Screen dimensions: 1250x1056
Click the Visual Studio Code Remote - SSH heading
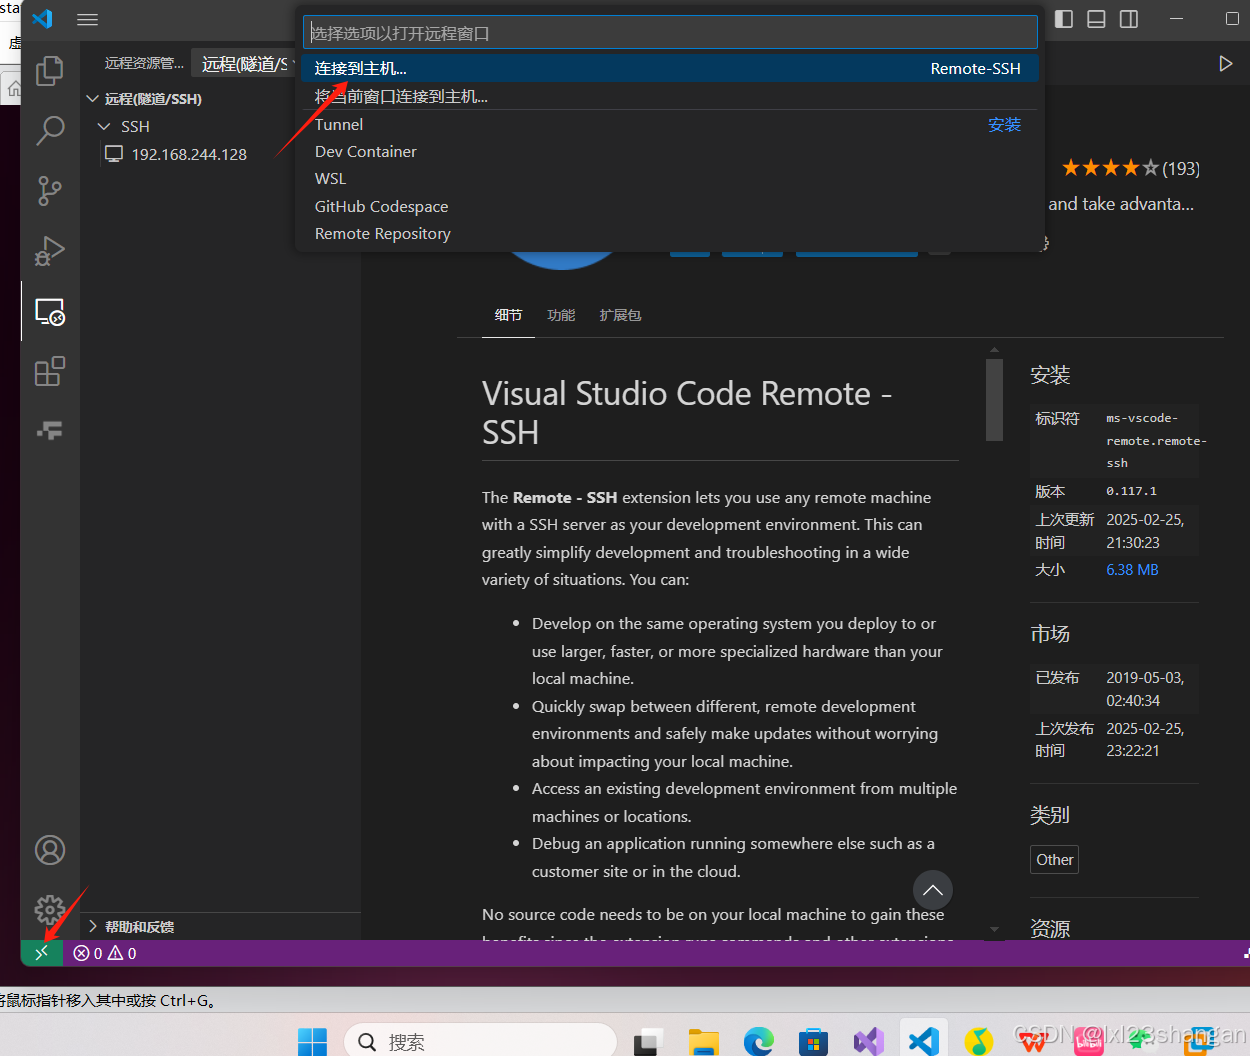point(687,413)
